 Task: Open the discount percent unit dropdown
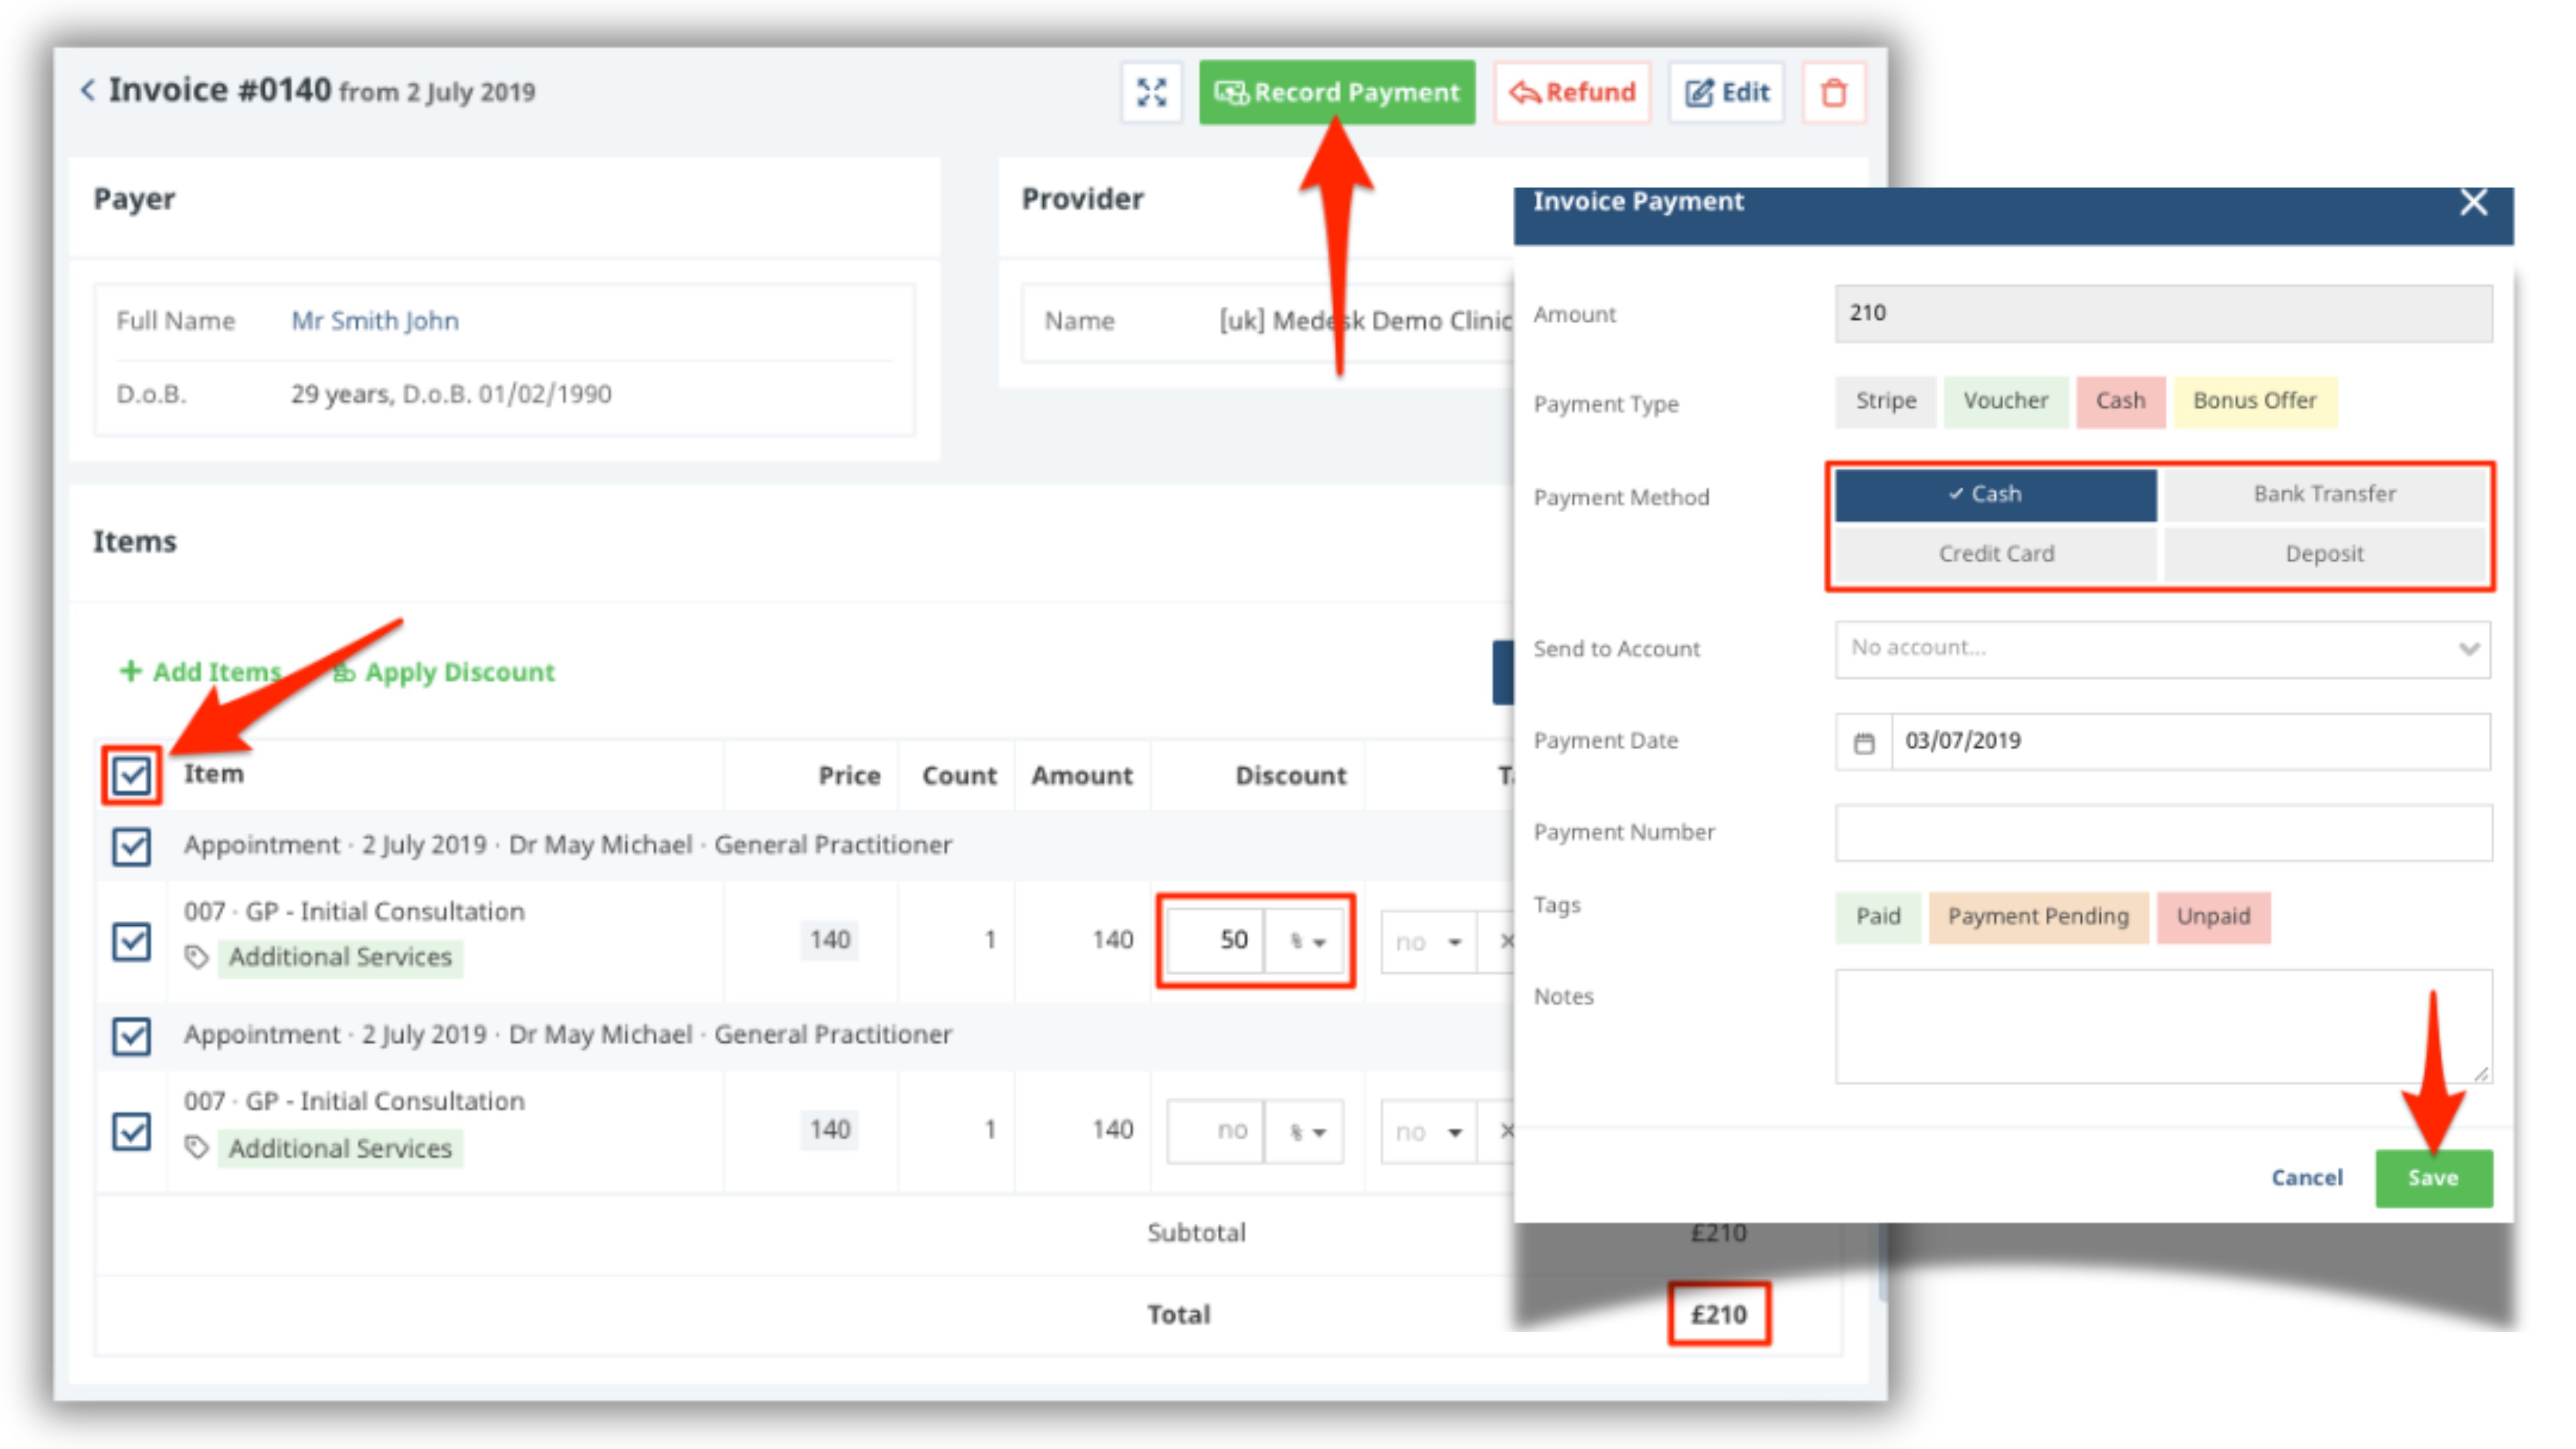[x=1307, y=940]
